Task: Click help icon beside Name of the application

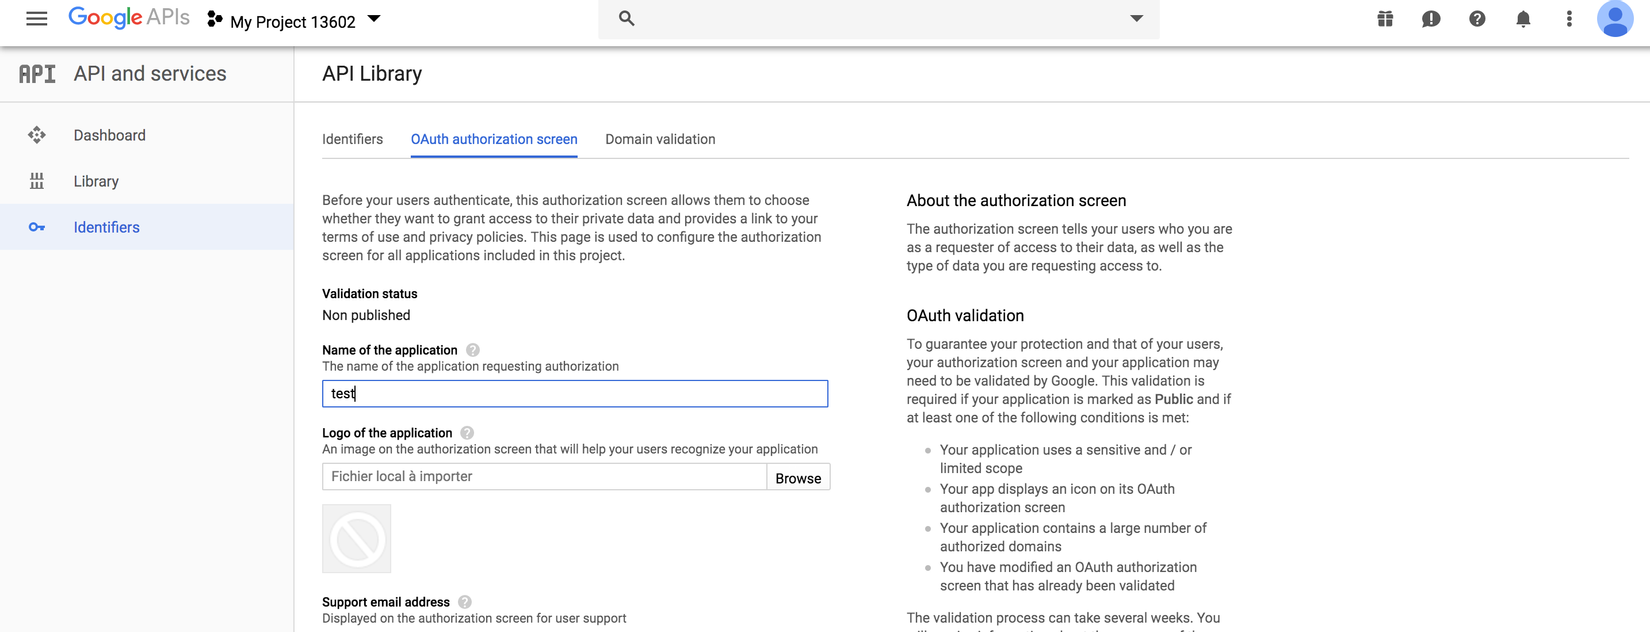Action: [x=473, y=350]
